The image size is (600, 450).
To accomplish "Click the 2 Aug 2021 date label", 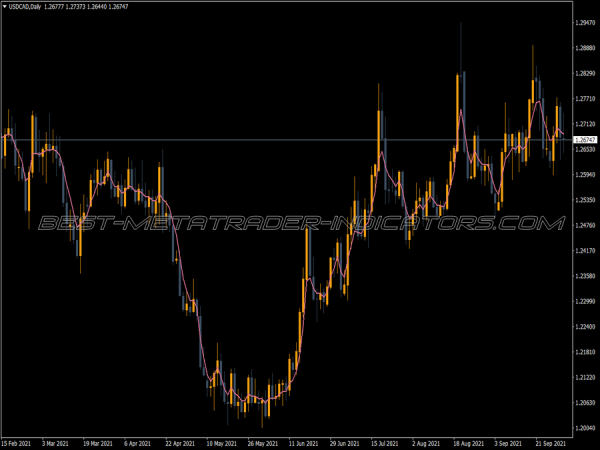I will 426,443.
